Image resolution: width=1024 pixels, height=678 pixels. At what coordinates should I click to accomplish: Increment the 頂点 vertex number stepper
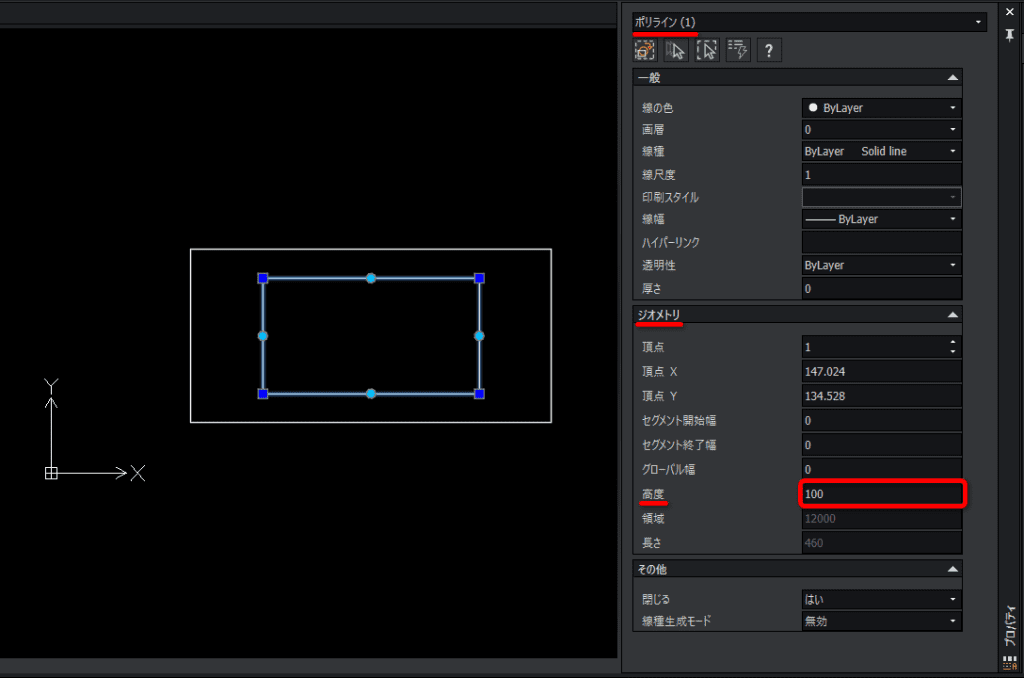tap(953, 342)
